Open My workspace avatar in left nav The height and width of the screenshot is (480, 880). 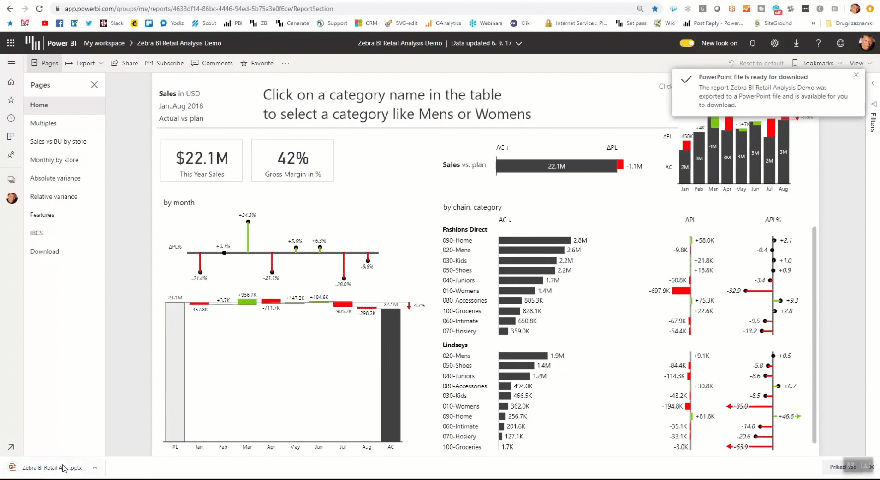12,198
